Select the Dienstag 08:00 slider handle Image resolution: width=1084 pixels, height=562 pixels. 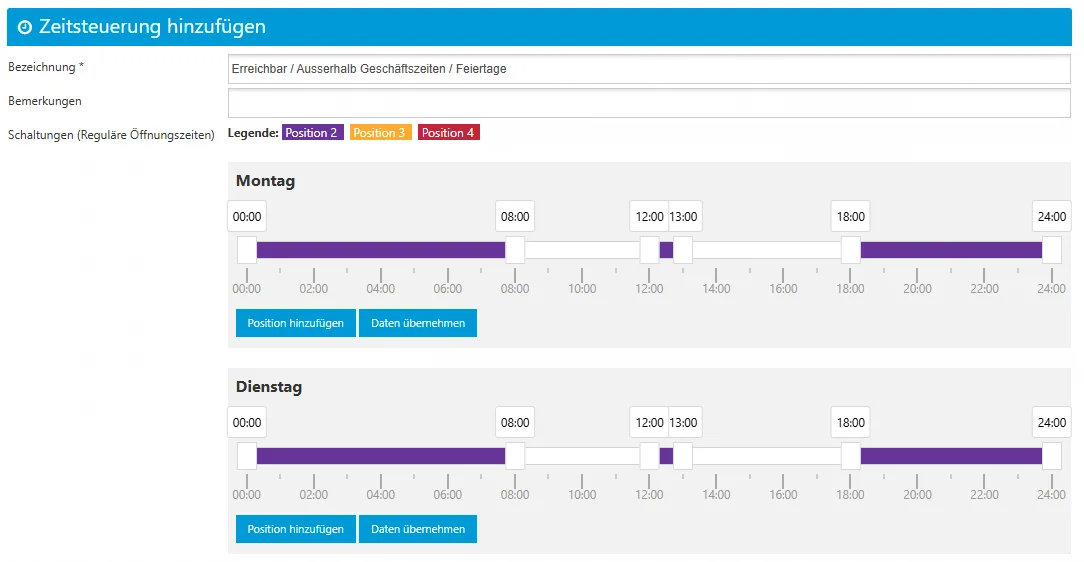(x=515, y=456)
